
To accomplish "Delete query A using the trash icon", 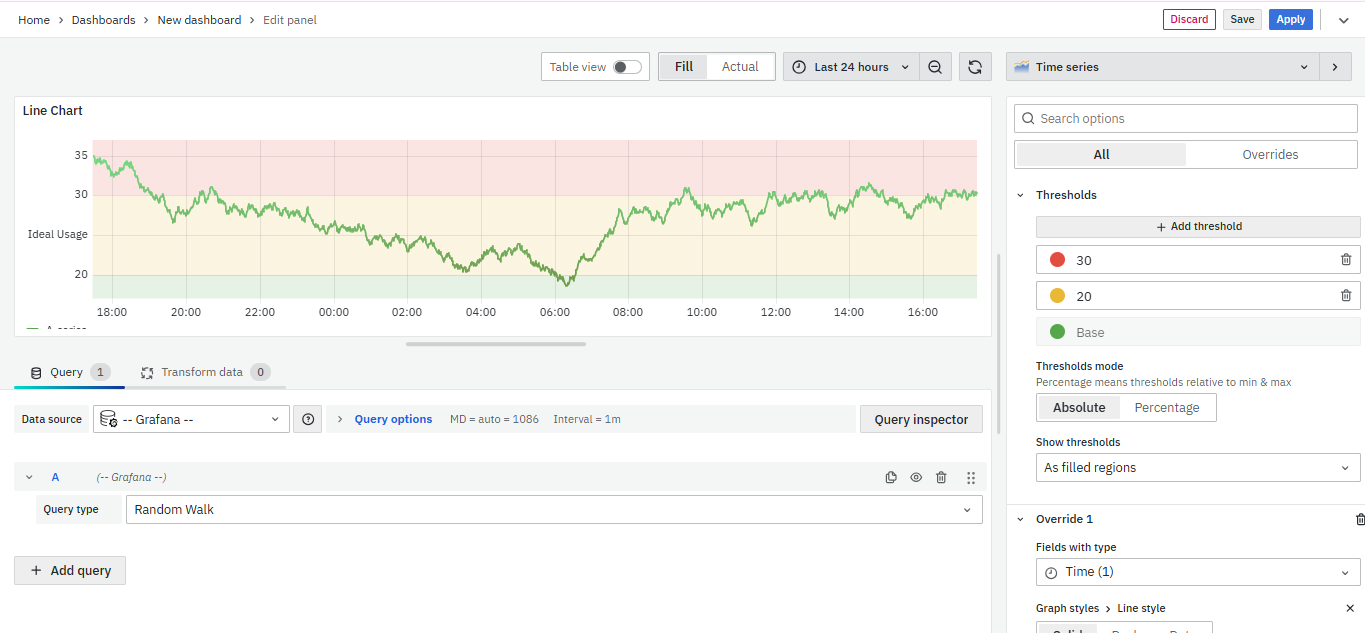I will click(x=941, y=478).
